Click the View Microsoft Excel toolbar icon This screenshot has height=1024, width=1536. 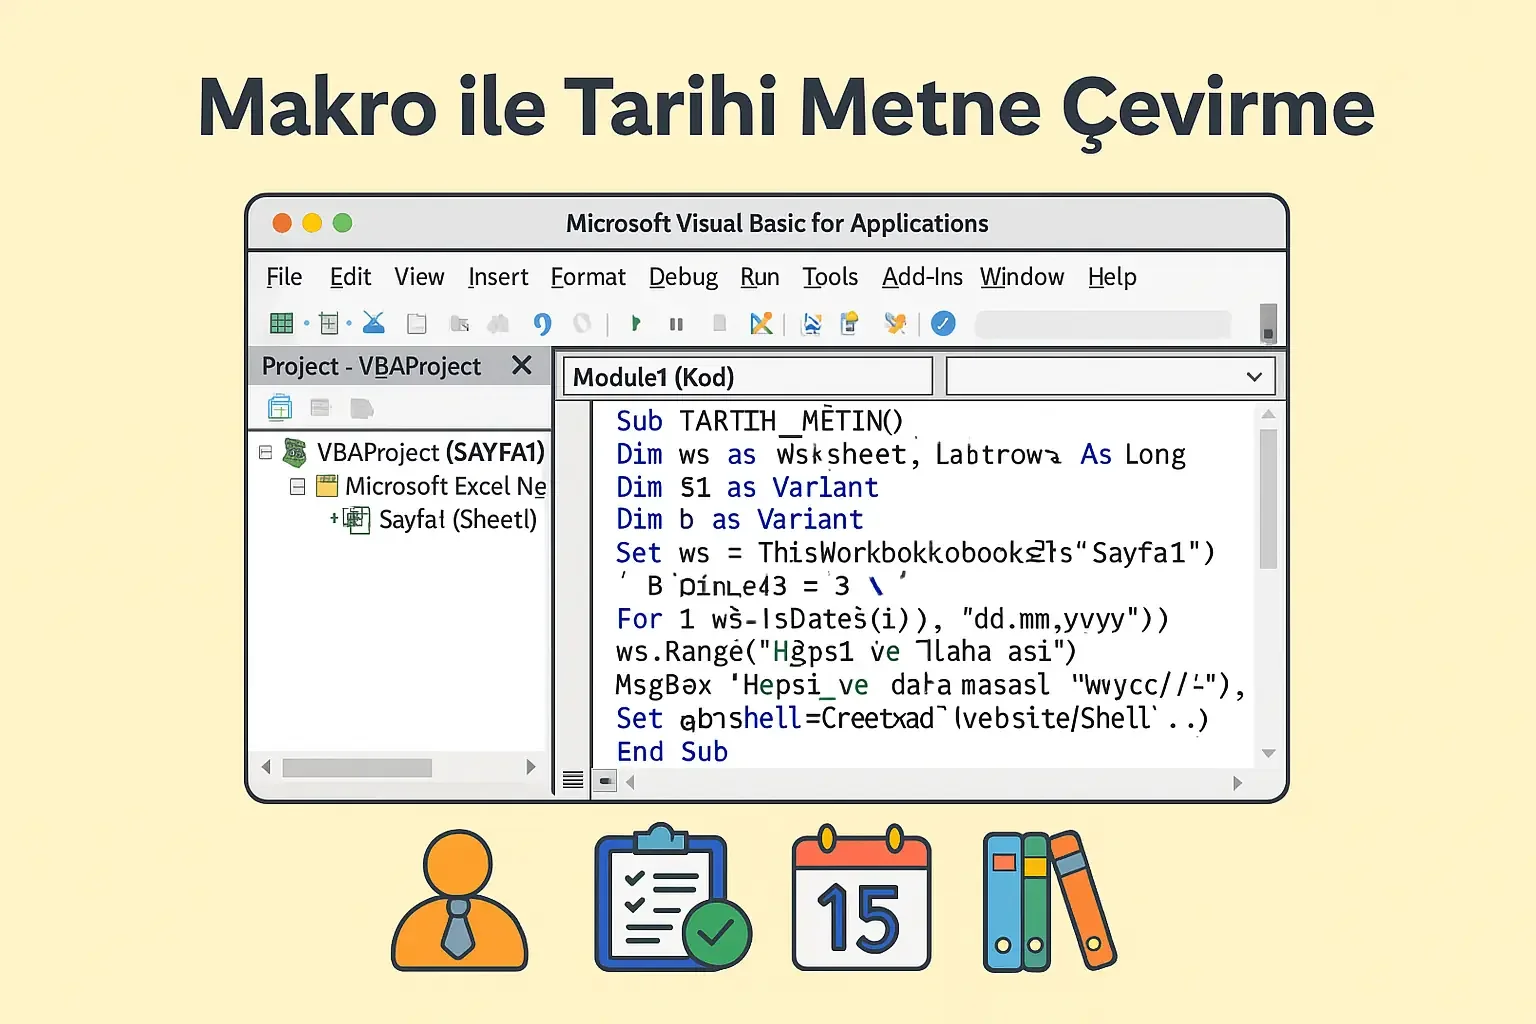click(281, 322)
